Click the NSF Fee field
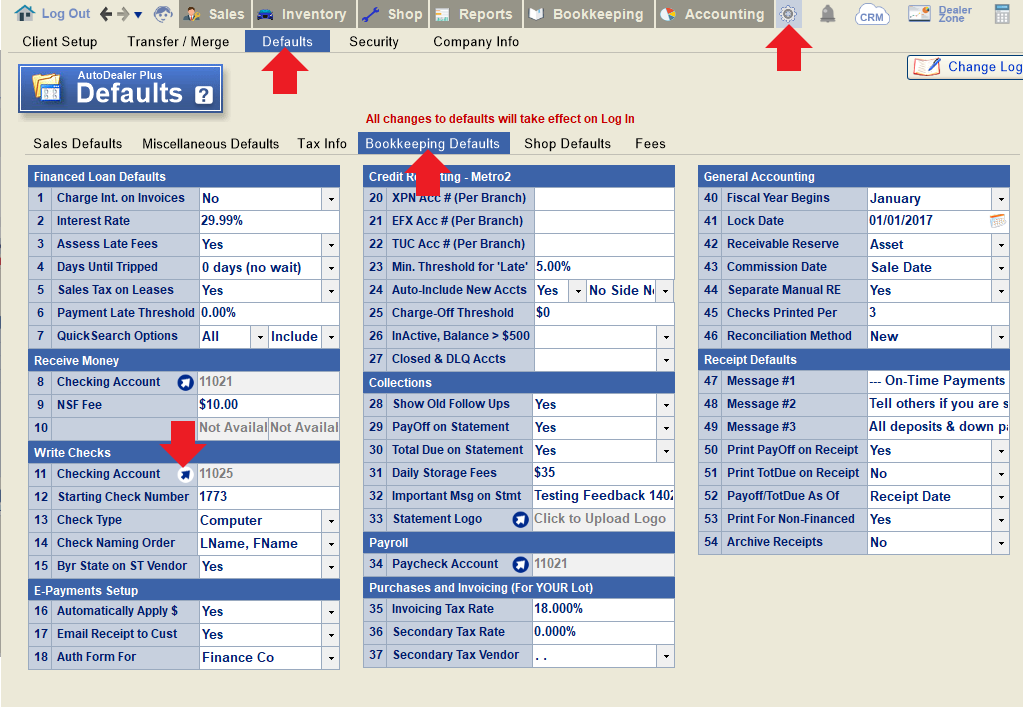The image size is (1023, 707). [x=269, y=405]
